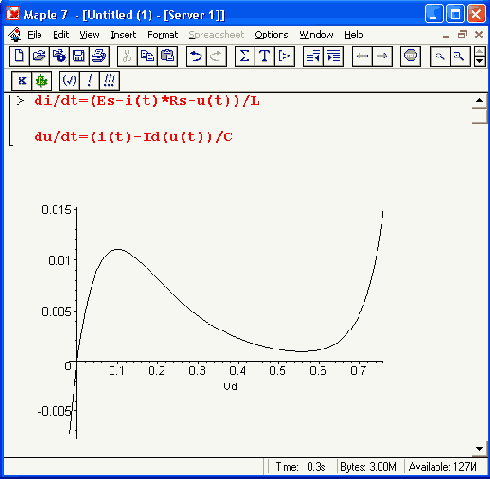Open the Format menu
Screen dimensions: 490x479
coord(163,35)
